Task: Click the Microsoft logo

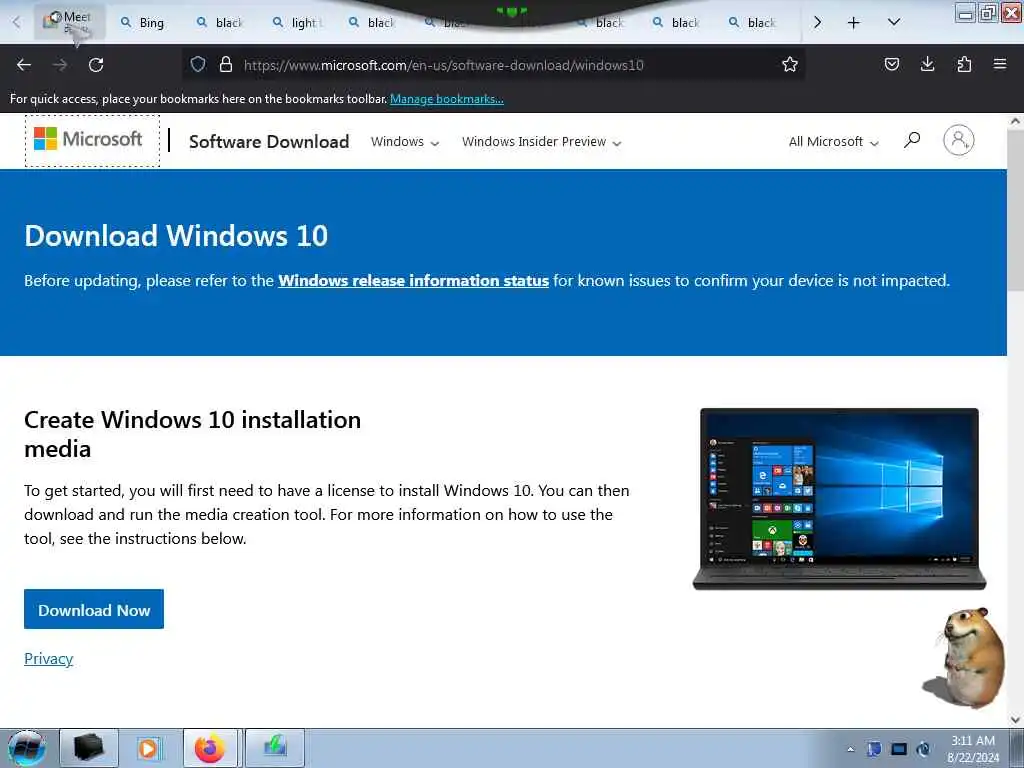Action: click(88, 139)
